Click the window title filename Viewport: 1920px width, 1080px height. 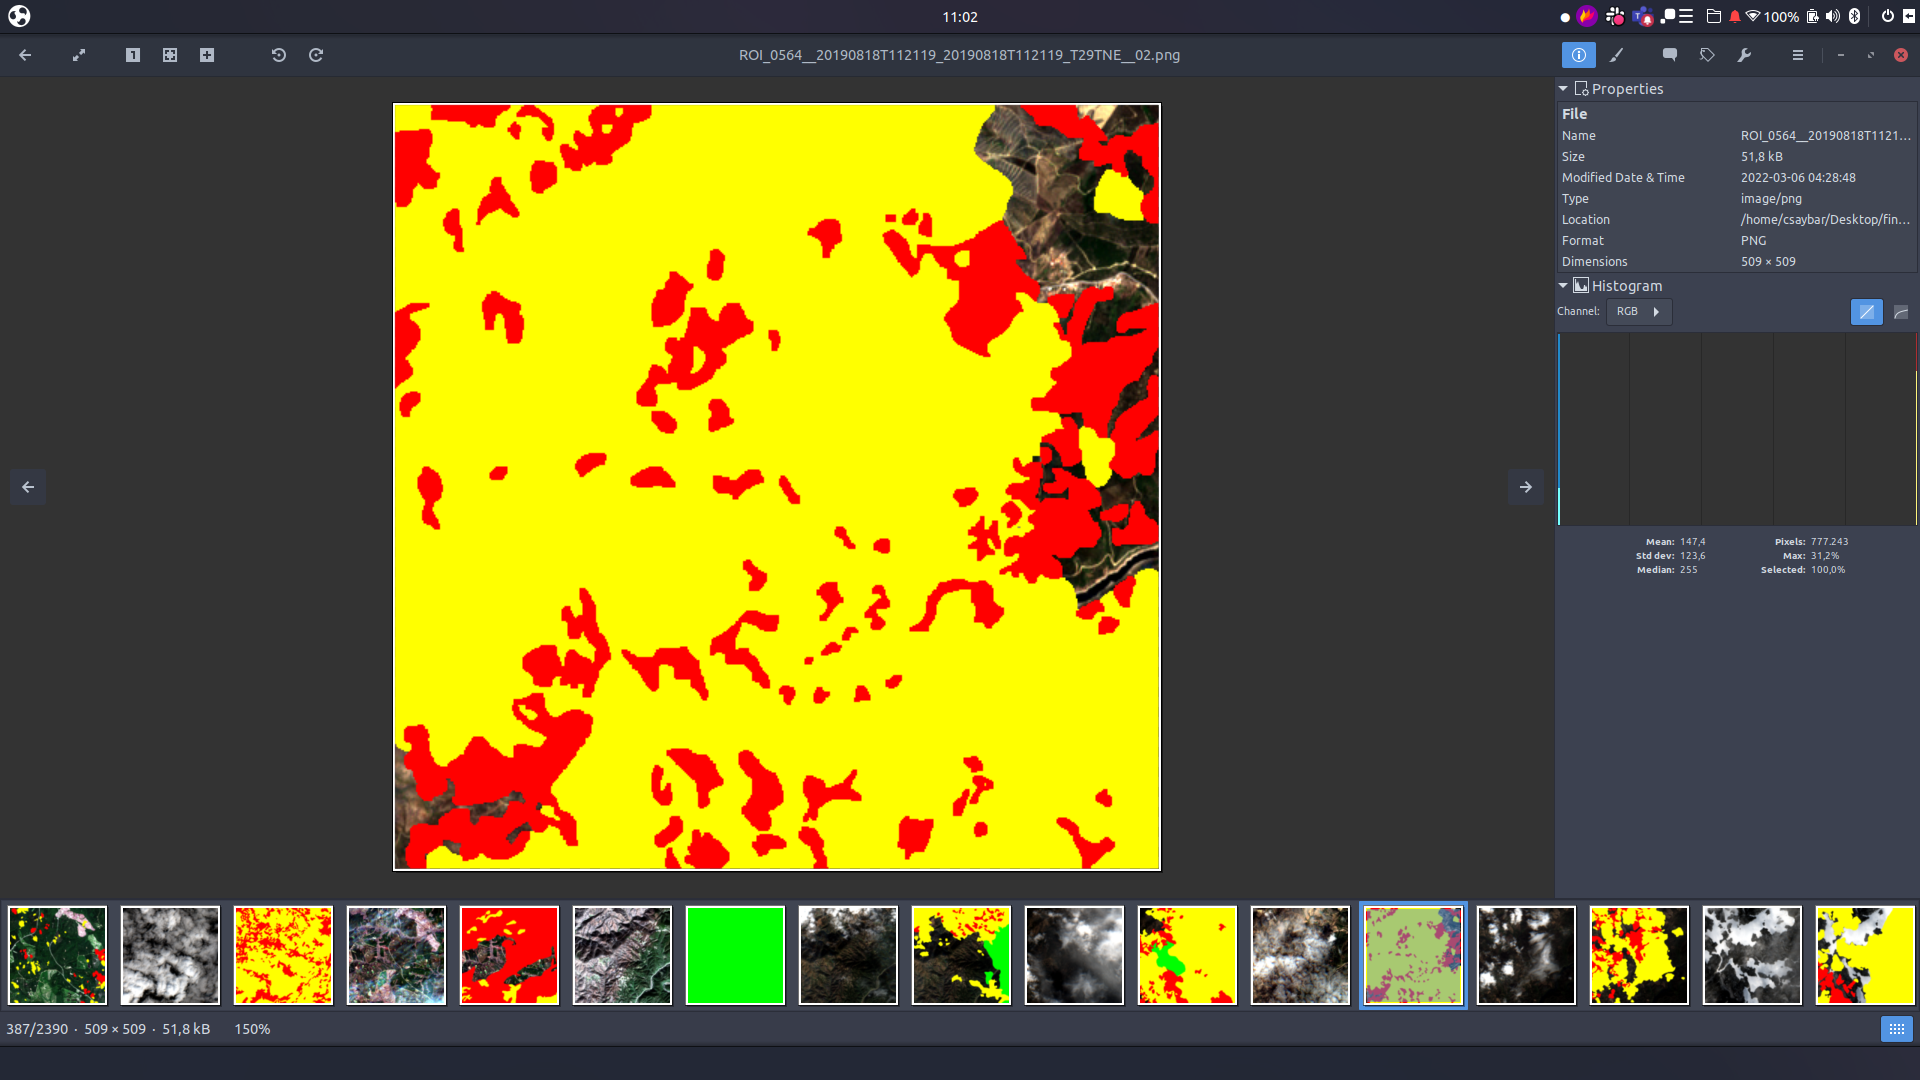959,55
